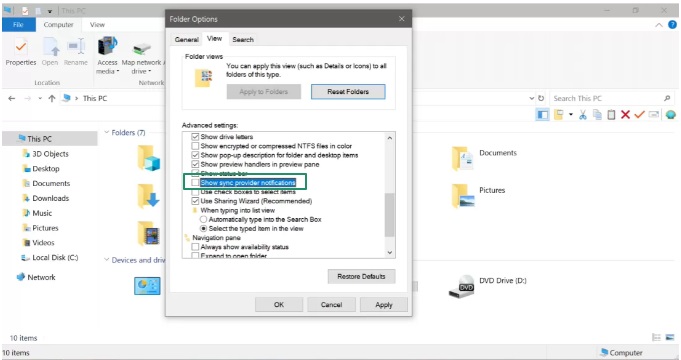
Task: Click the scroll down arrow in Advanced settings
Action: coord(390,252)
